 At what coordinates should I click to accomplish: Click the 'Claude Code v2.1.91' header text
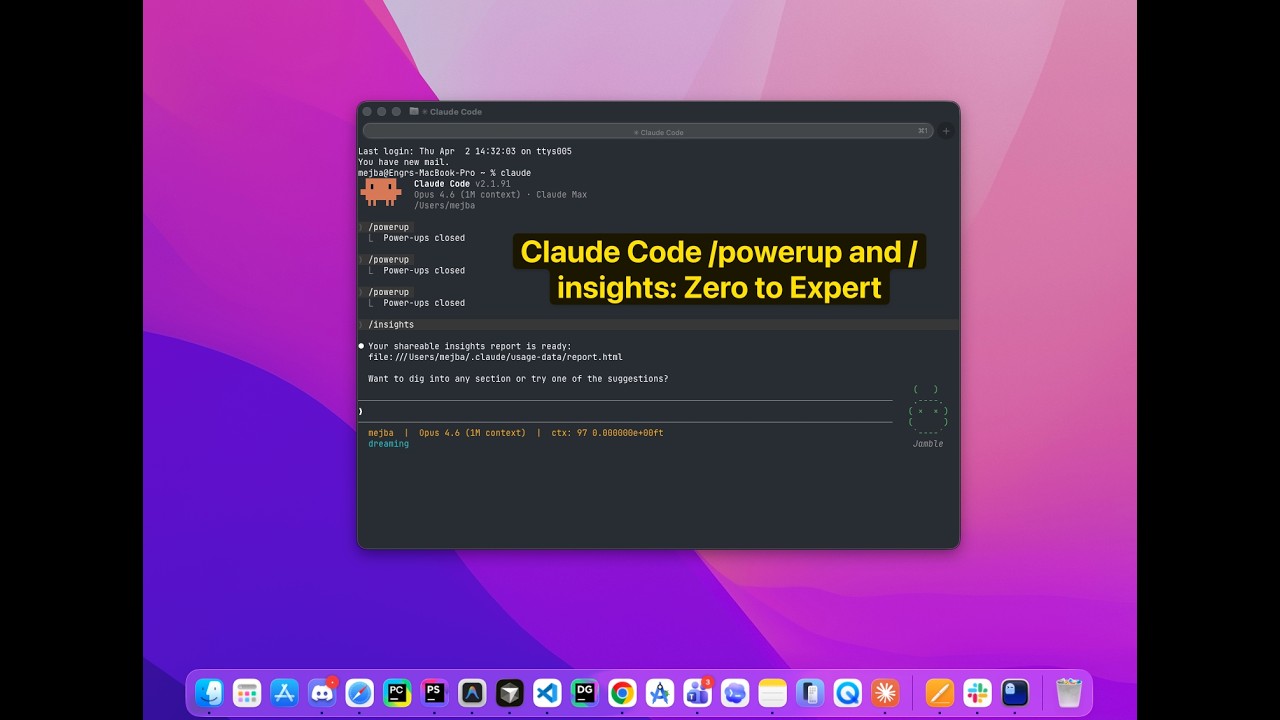point(462,184)
